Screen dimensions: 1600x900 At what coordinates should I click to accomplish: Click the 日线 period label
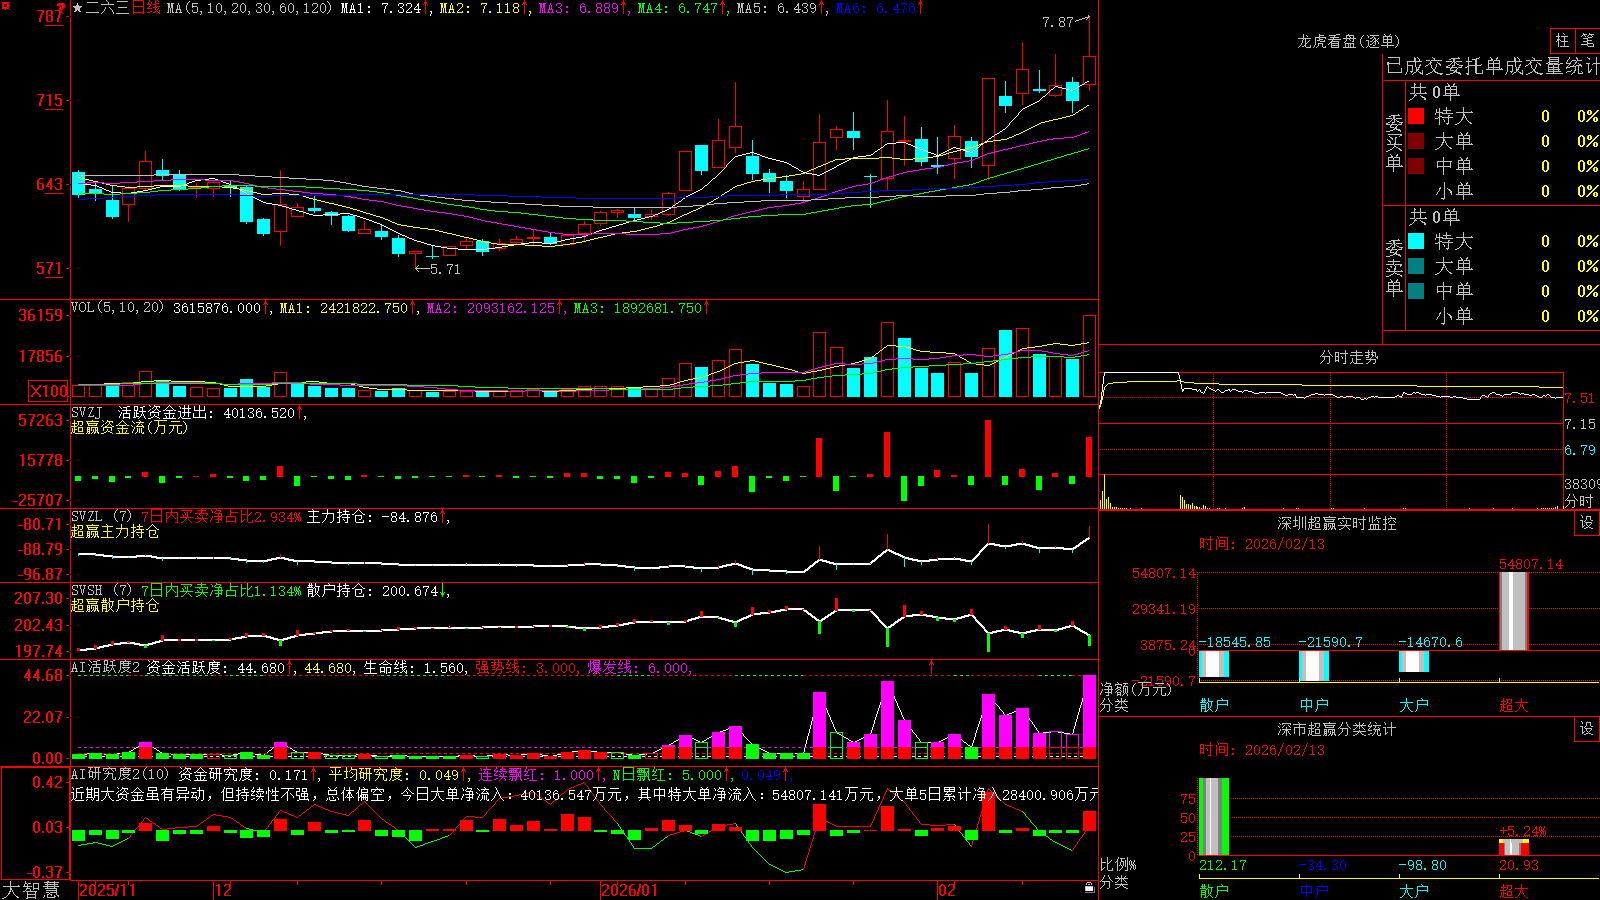[x=146, y=8]
